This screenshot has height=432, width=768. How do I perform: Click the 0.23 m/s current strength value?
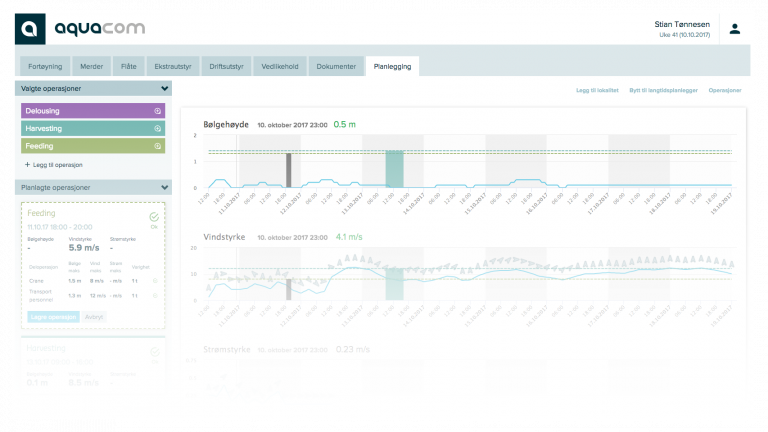[x=353, y=350]
